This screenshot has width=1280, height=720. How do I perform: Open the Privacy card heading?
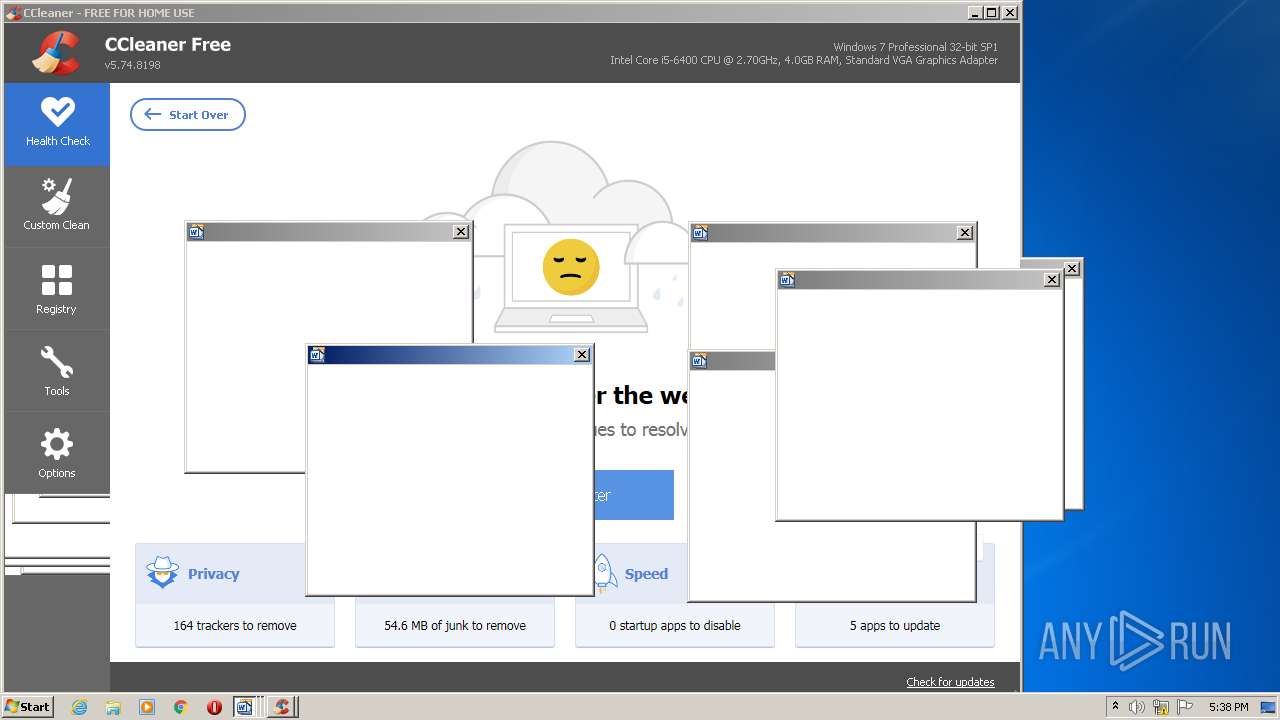[213, 574]
